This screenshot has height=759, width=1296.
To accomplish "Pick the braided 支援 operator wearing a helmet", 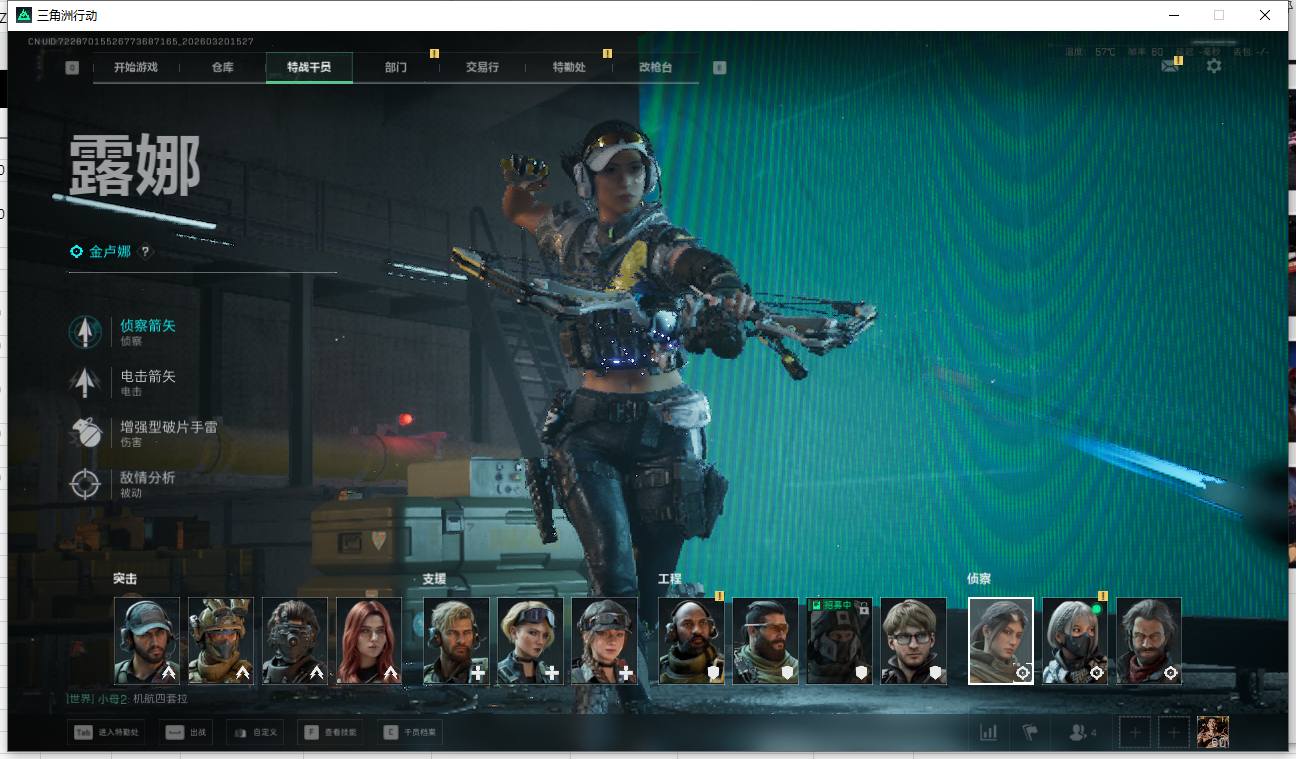I will pos(605,641).
